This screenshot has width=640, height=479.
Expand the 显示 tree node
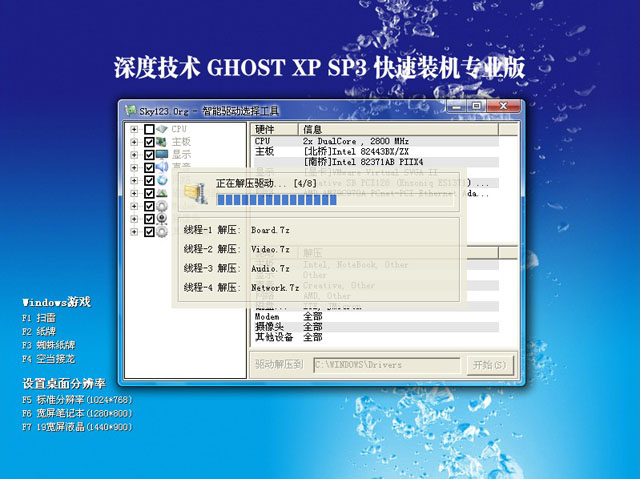click(x=134, y=155)
